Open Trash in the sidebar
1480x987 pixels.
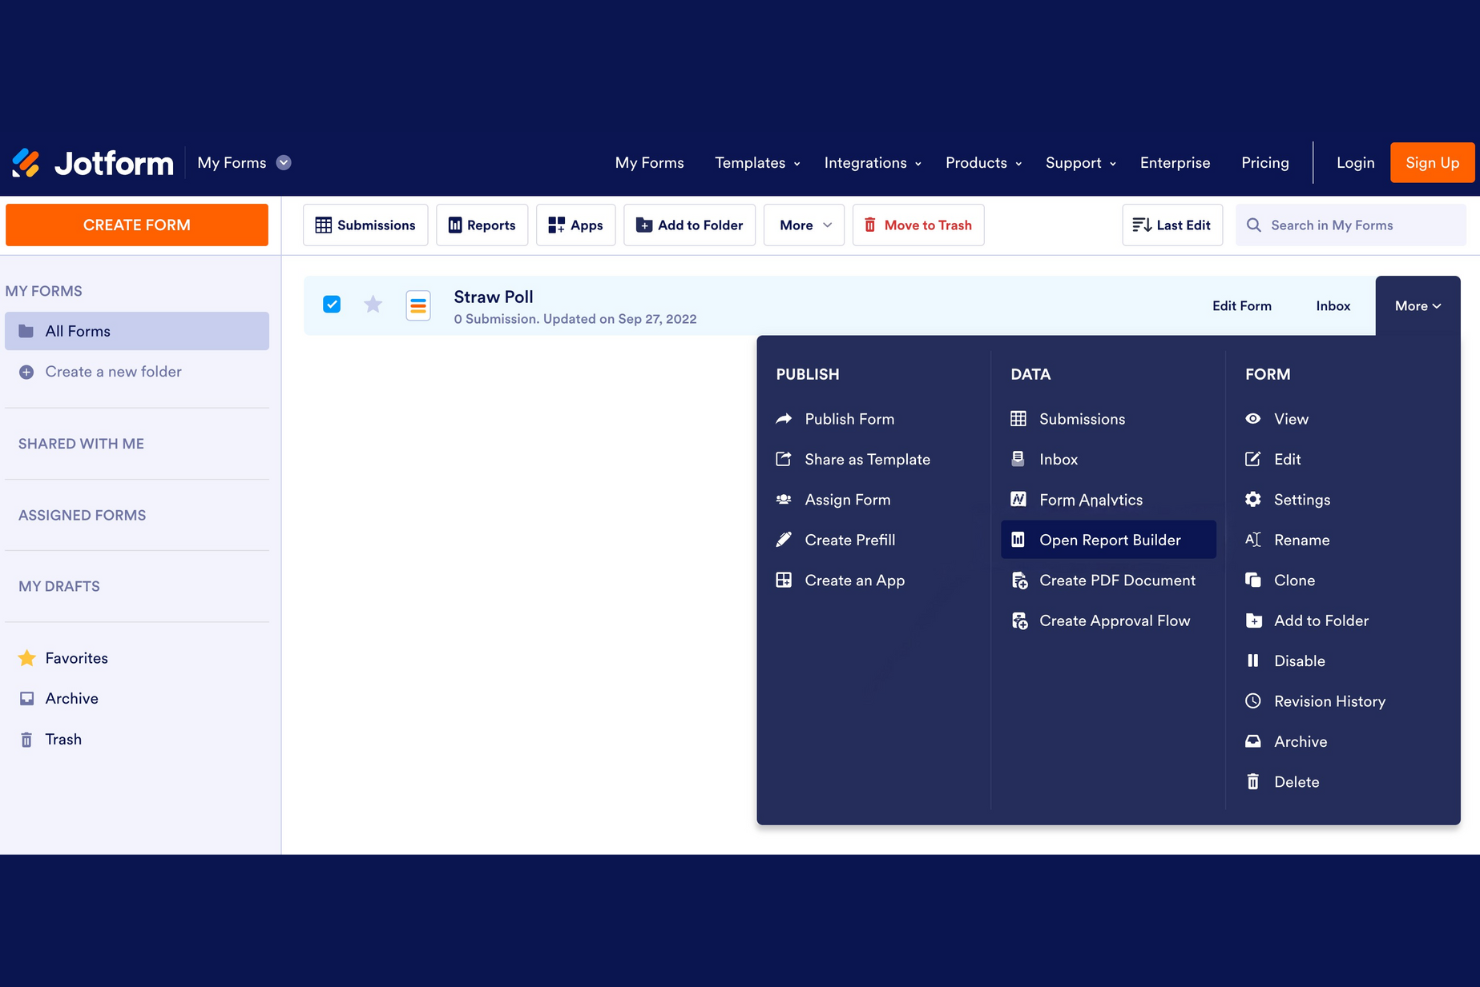[x=63, y=740]
